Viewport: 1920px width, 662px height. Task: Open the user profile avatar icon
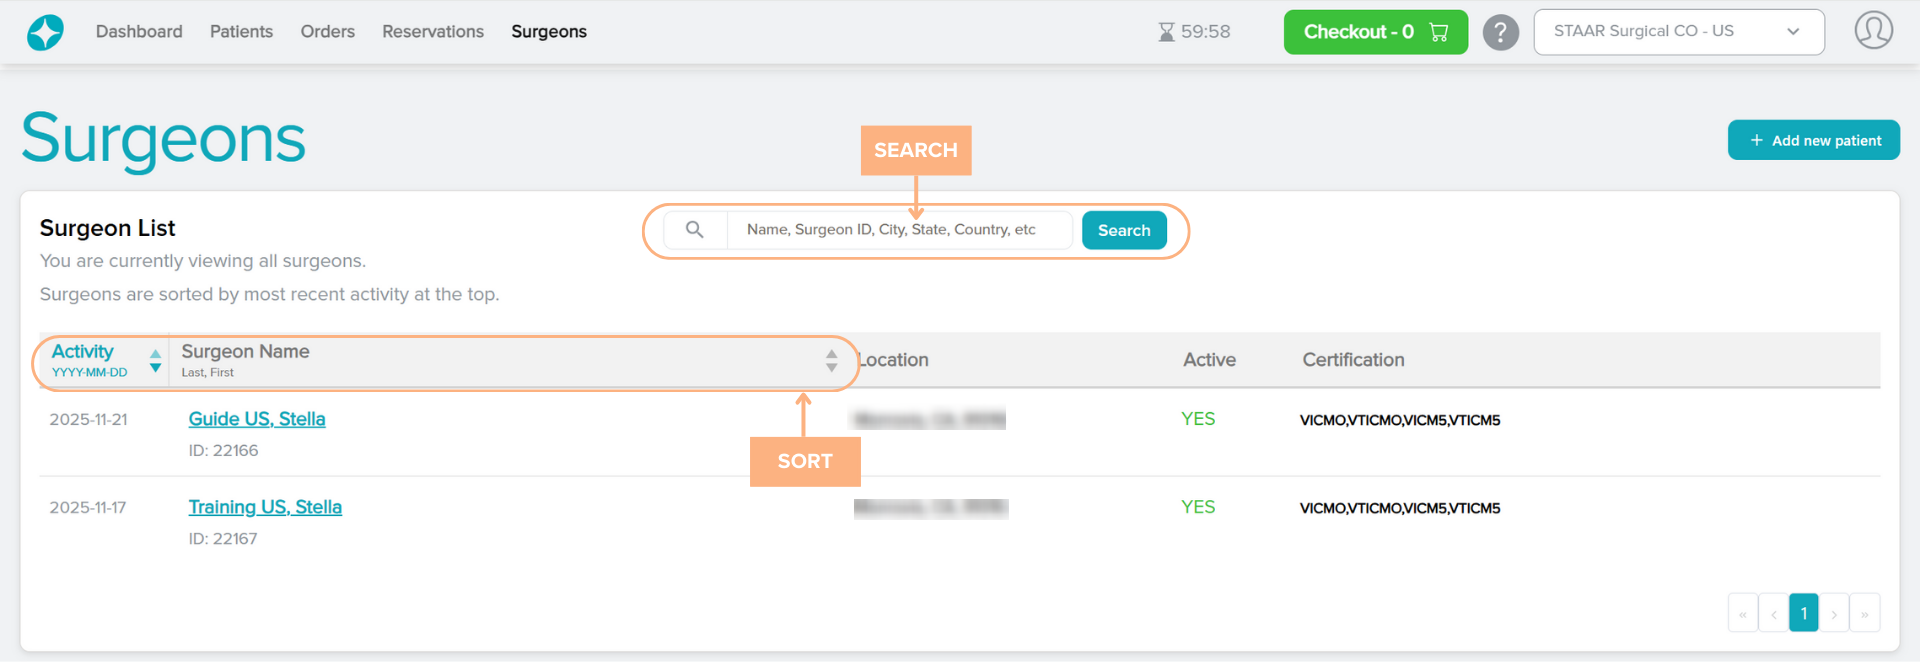[1873, 31]
